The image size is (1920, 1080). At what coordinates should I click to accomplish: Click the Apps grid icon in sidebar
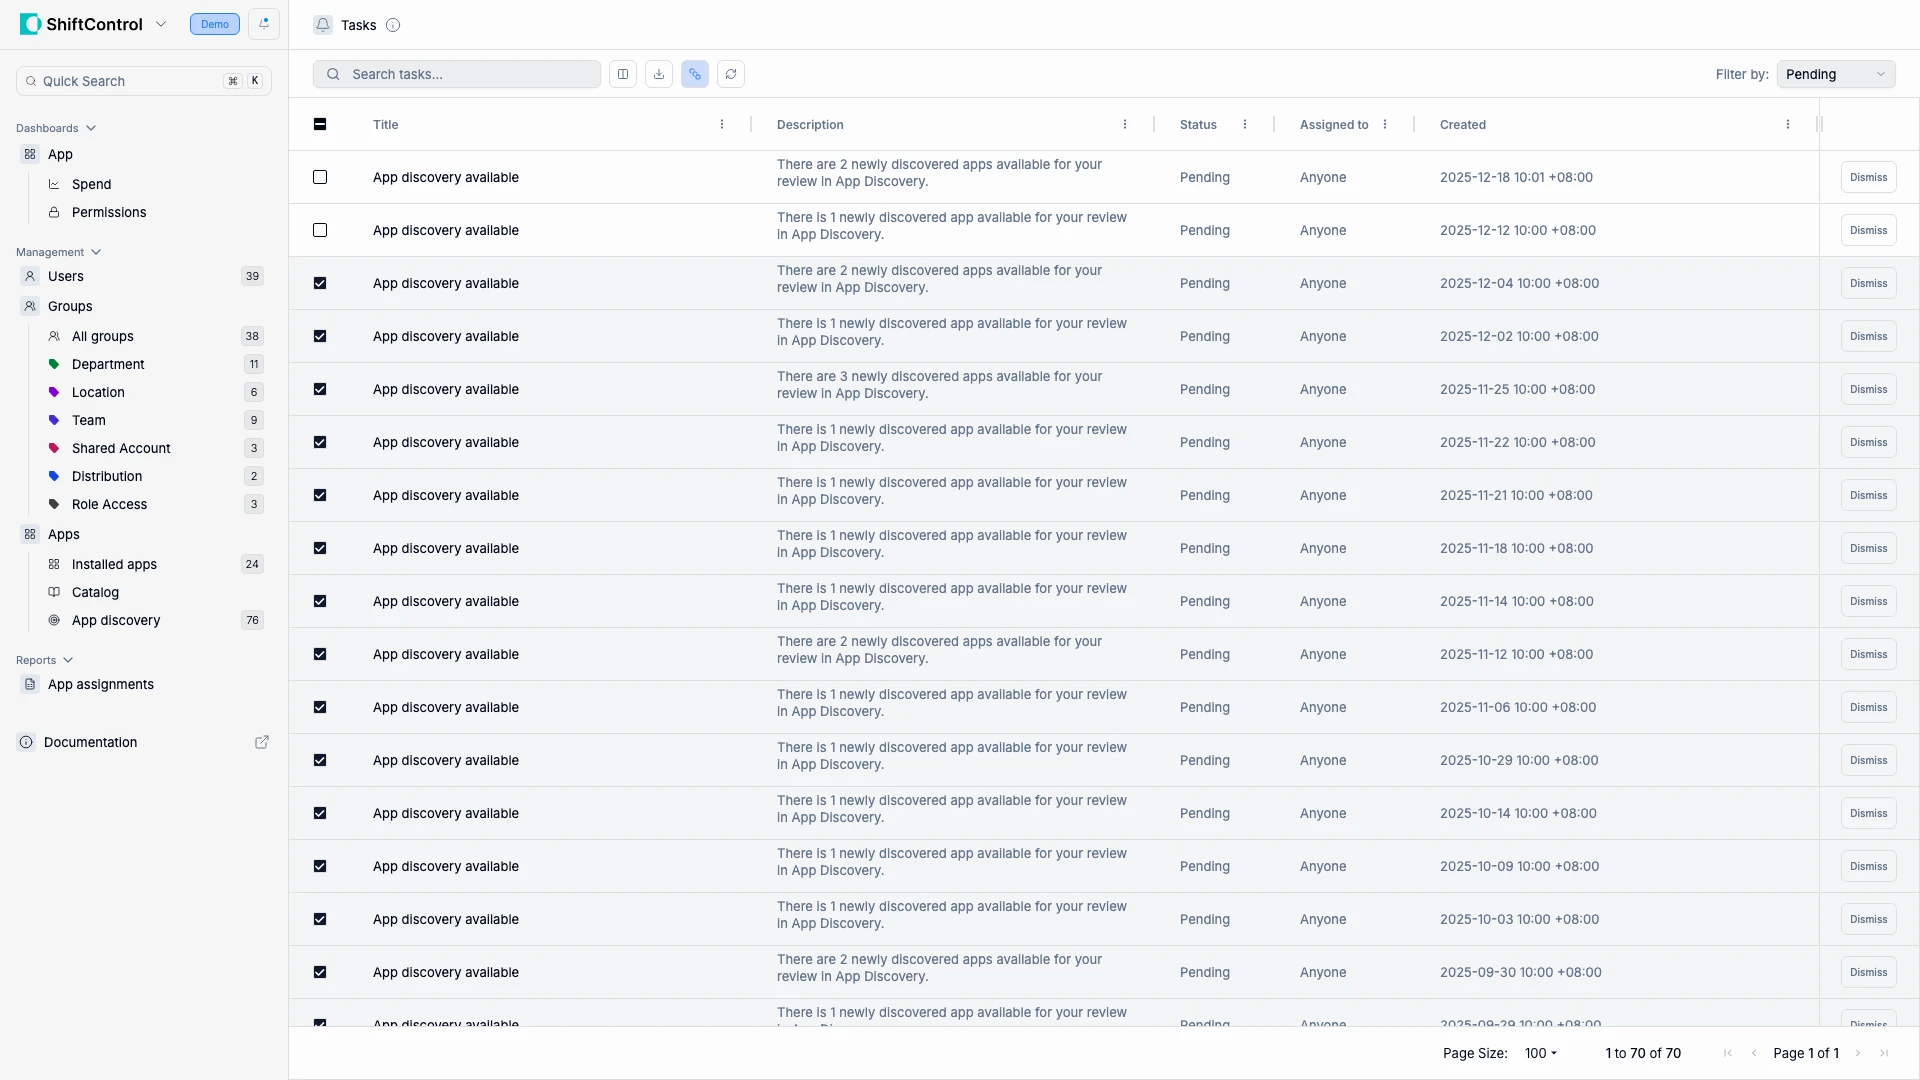30,534
